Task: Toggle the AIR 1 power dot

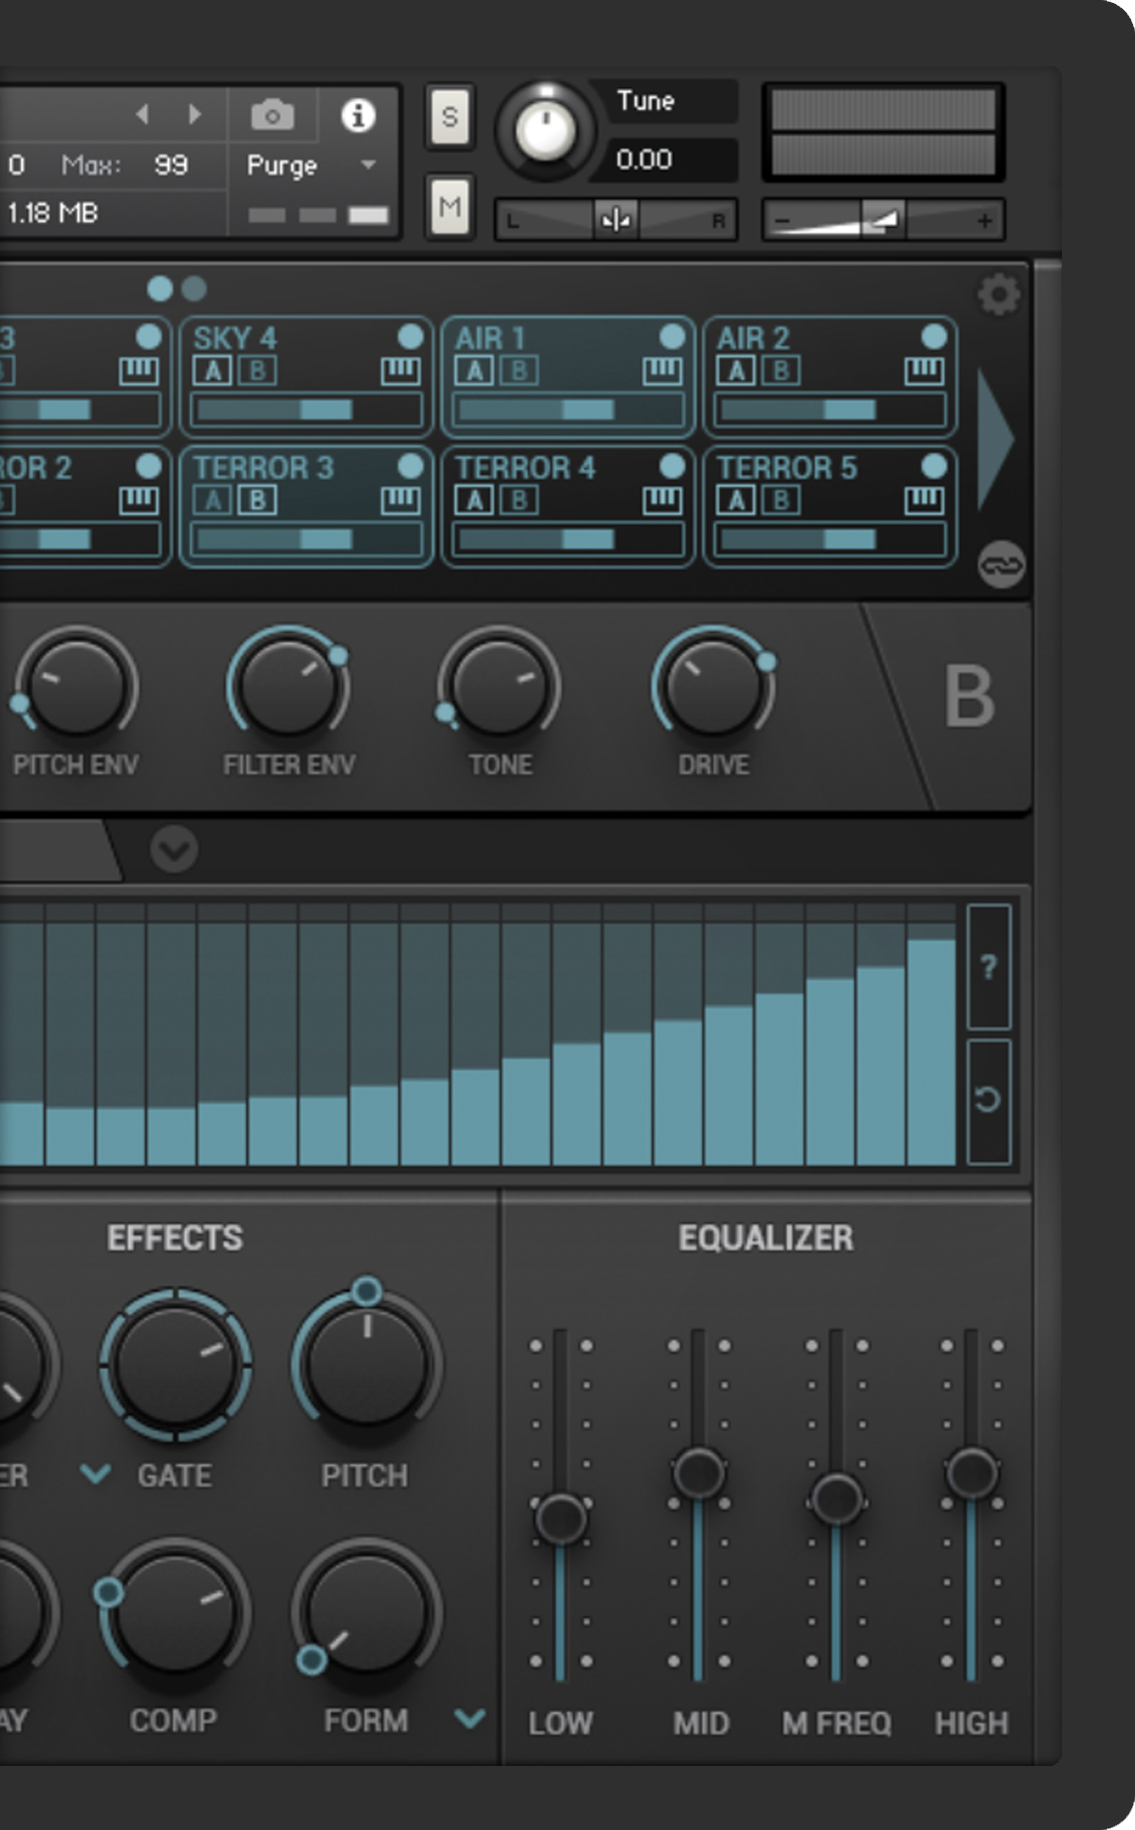Action: (x=672, y=336)
